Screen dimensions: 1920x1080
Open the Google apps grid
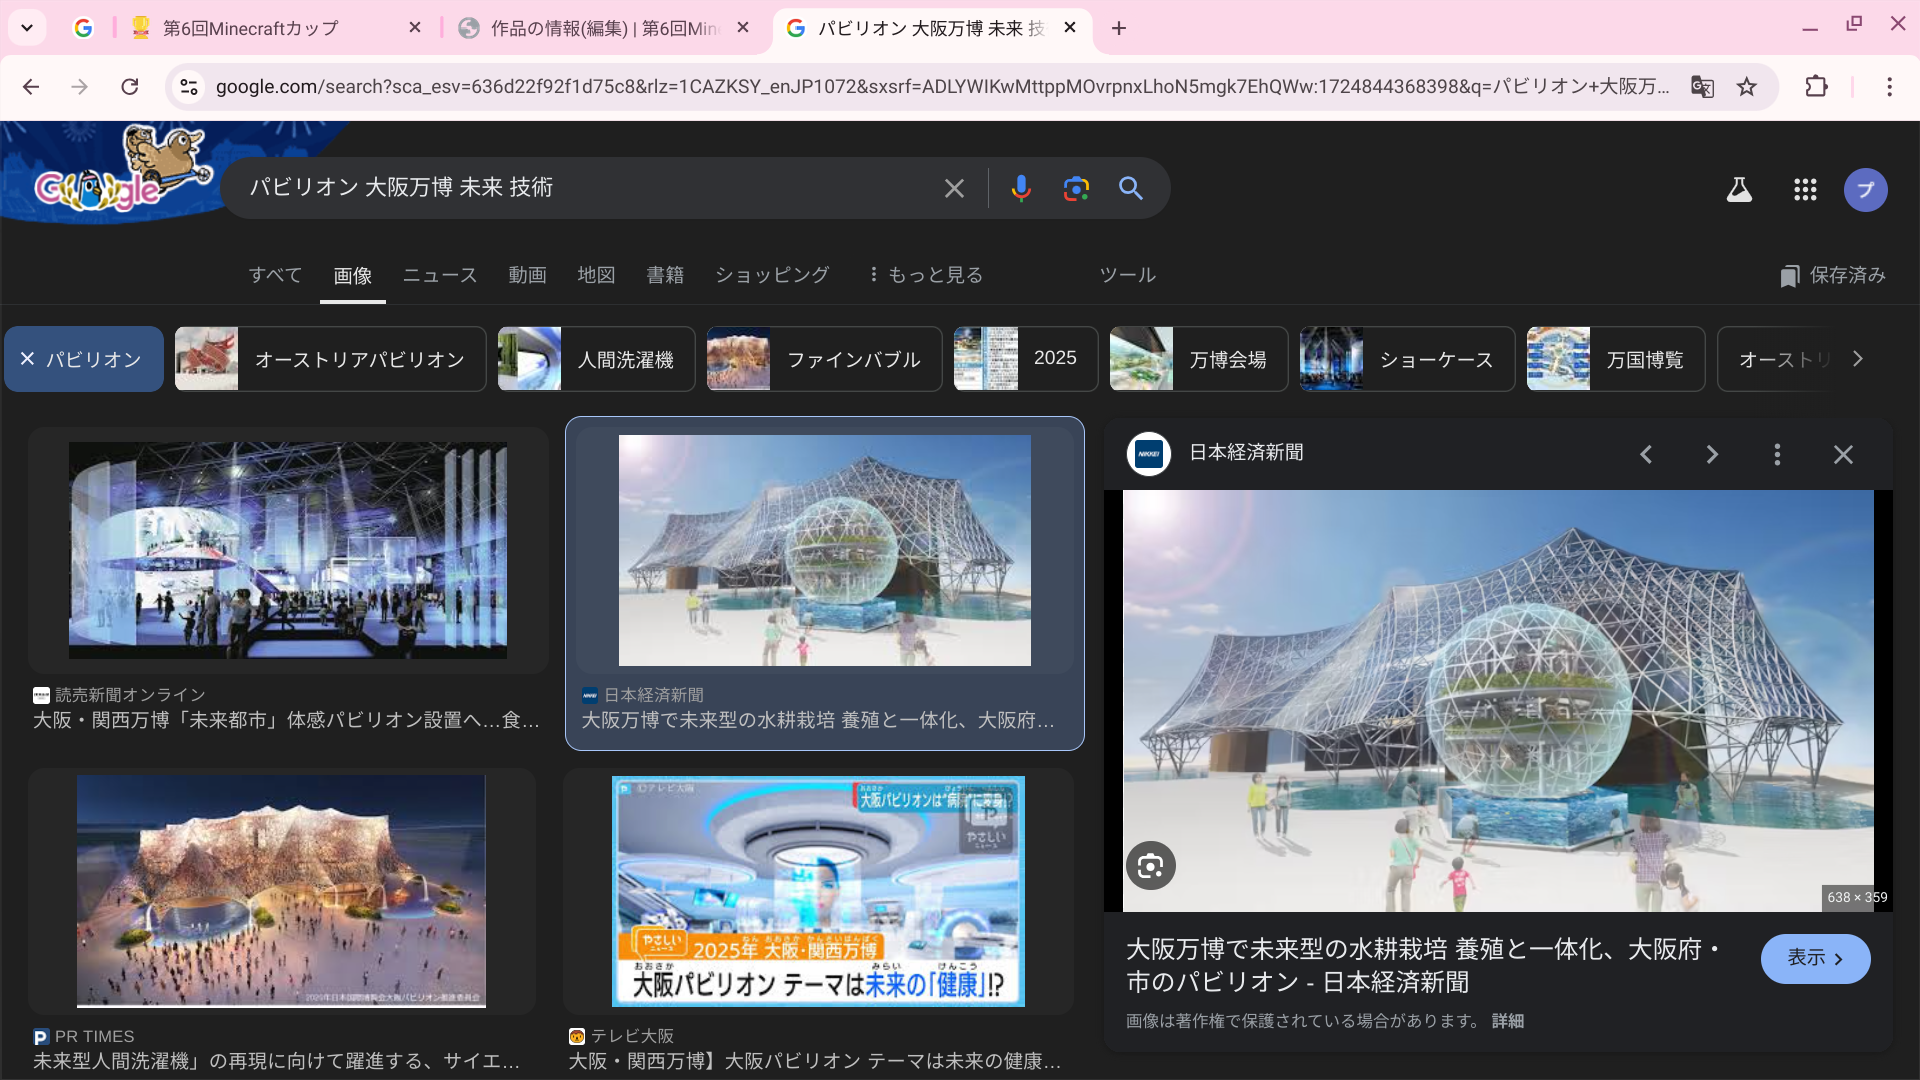pos(1805,189)
